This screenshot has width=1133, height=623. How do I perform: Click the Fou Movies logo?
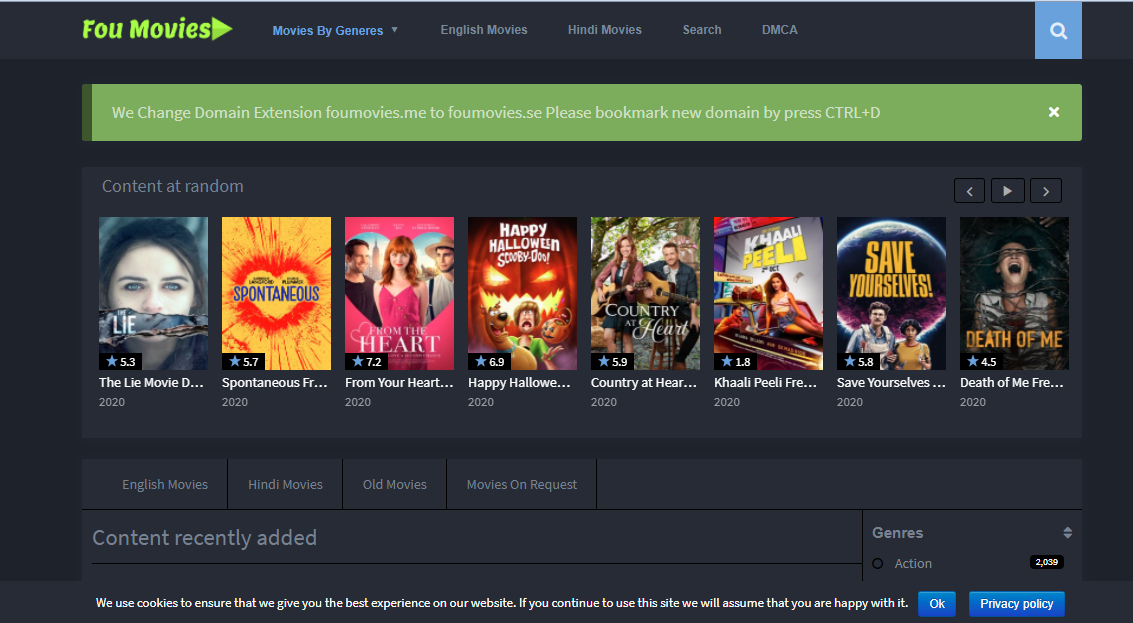click(158, 30)
